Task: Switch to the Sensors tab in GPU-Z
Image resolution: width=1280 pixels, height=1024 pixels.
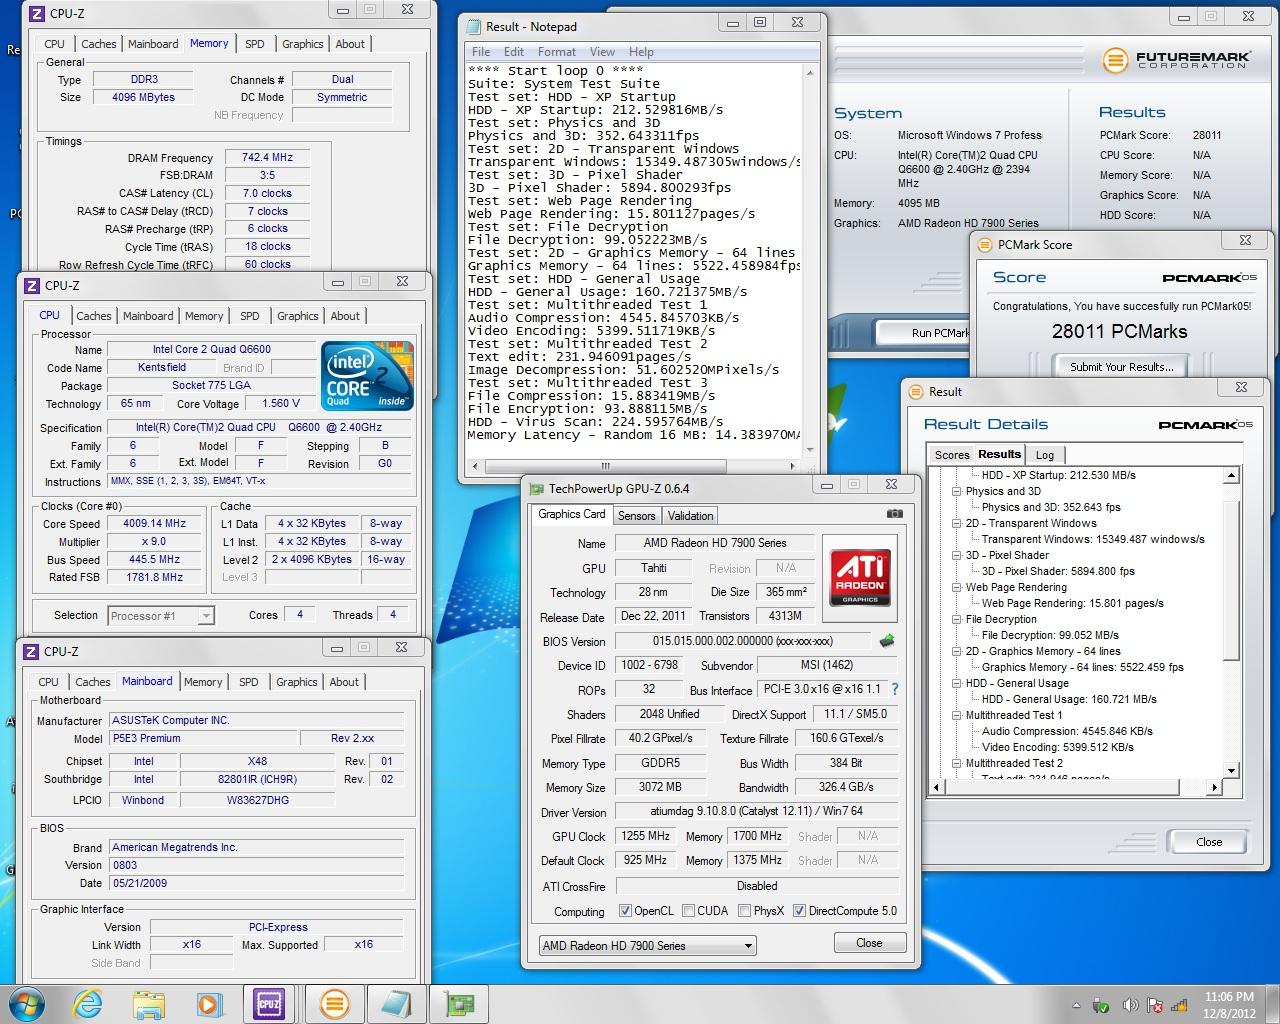Action: [x=636, y=516]
